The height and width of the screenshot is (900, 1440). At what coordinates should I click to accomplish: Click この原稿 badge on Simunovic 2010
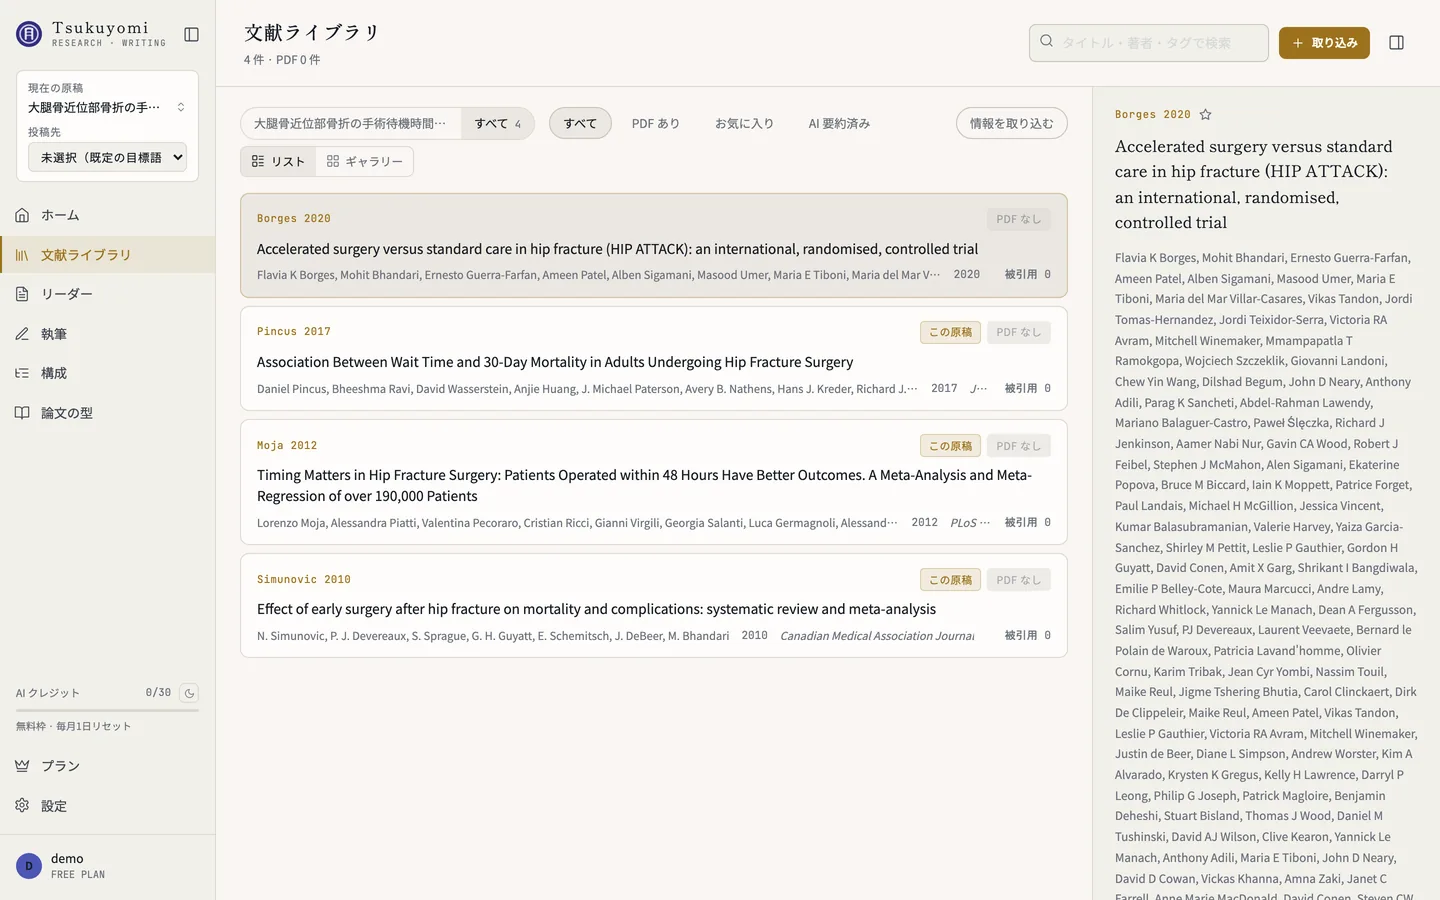pyautogui.click(x=950, y=580)
